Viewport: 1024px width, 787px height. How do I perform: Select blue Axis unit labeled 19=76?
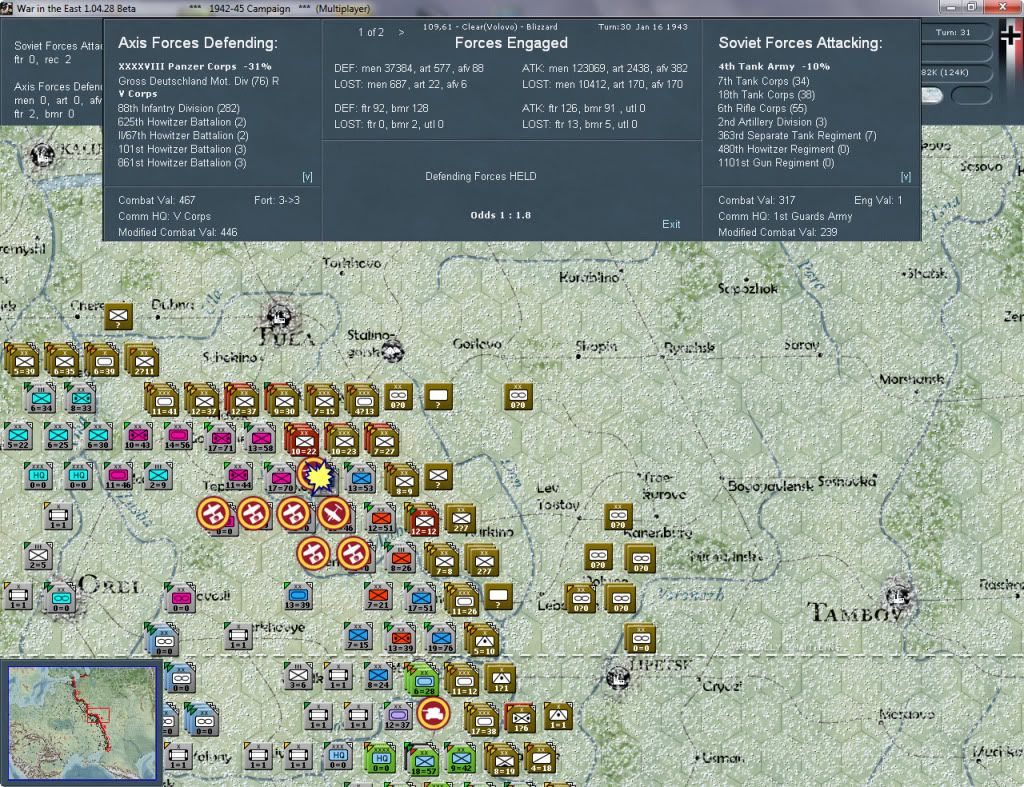point(440,638)
